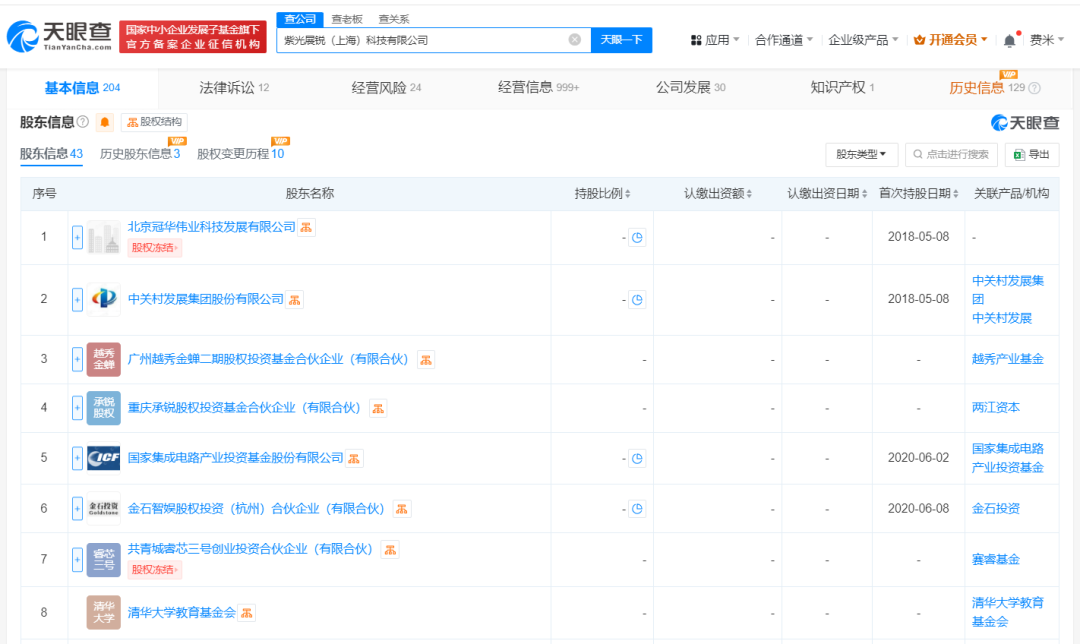Open the 企业级产品 dropdown menu

click(x=863, y=40)
